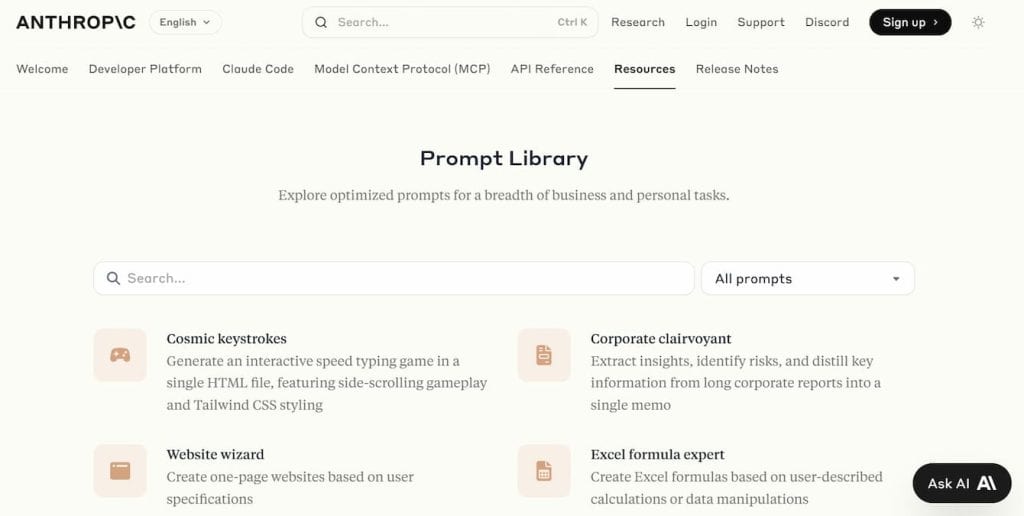Click the All prompts dropdown arrow
This screenshot has height=516, width=1024.
(x=896, y=279)
